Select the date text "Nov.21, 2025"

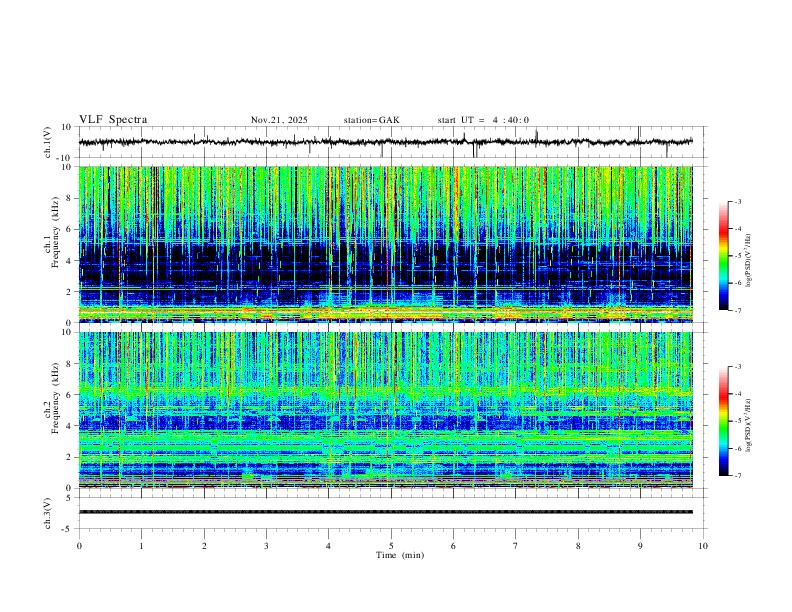coord(279,120)
